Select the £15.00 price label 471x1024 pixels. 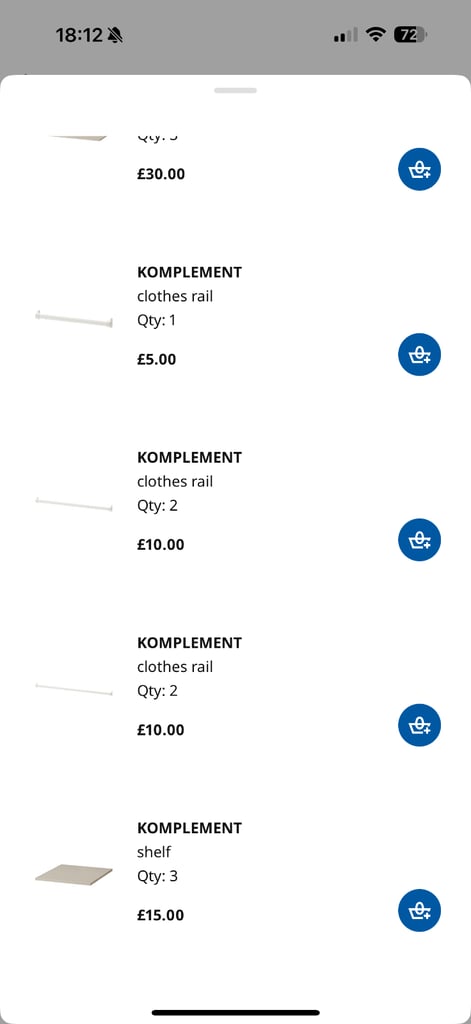(x=161, y=915)
